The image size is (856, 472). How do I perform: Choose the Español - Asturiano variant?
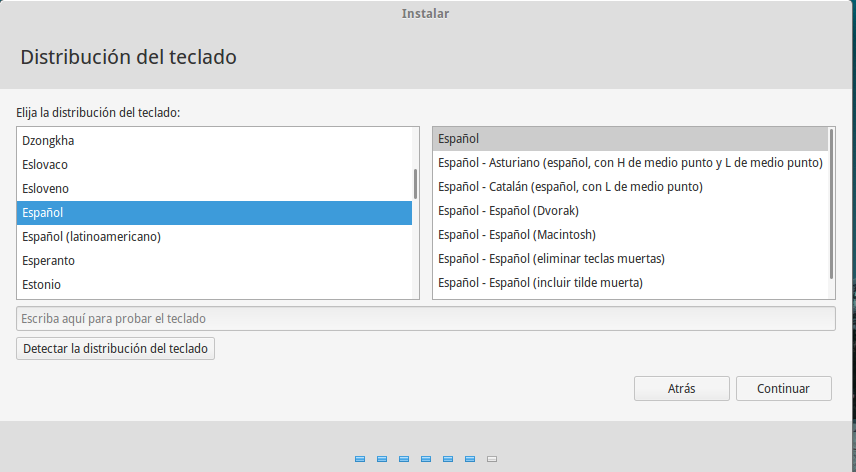630,163
